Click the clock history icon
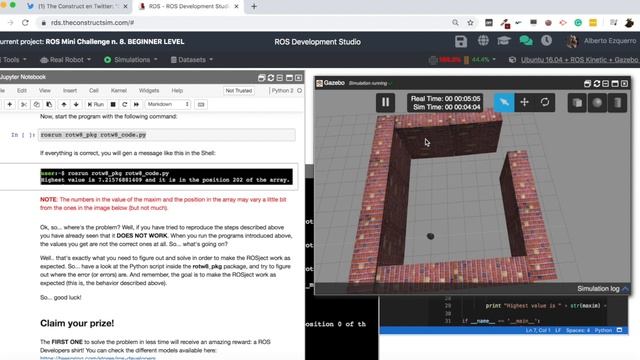Viewport: 640px width, 360px height. (547, 40)
